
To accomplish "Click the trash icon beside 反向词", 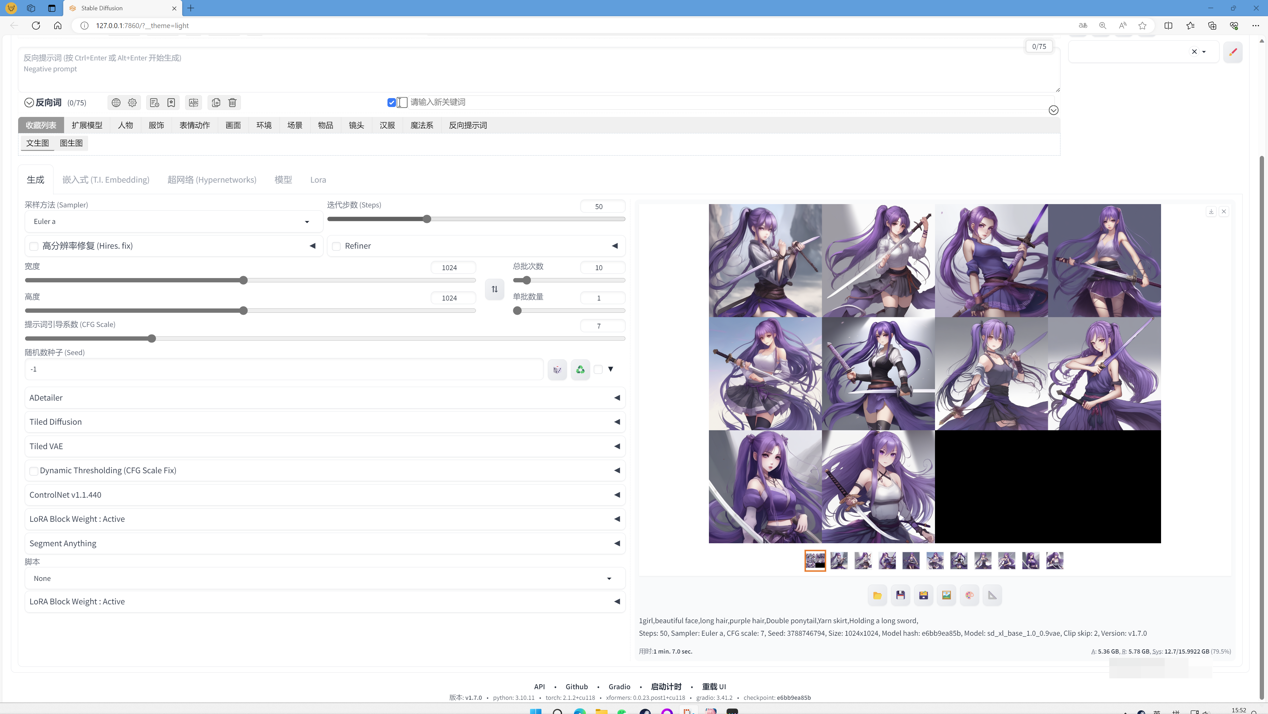I will 233,102.
